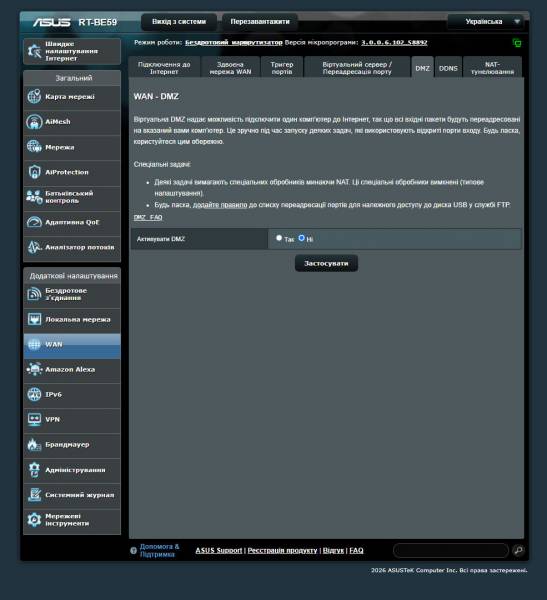Image resolution: width=547 pixels, height=600 pixels.
Task: Click the Адаптивна QoE gauge icon
Action: coord(34,222)
